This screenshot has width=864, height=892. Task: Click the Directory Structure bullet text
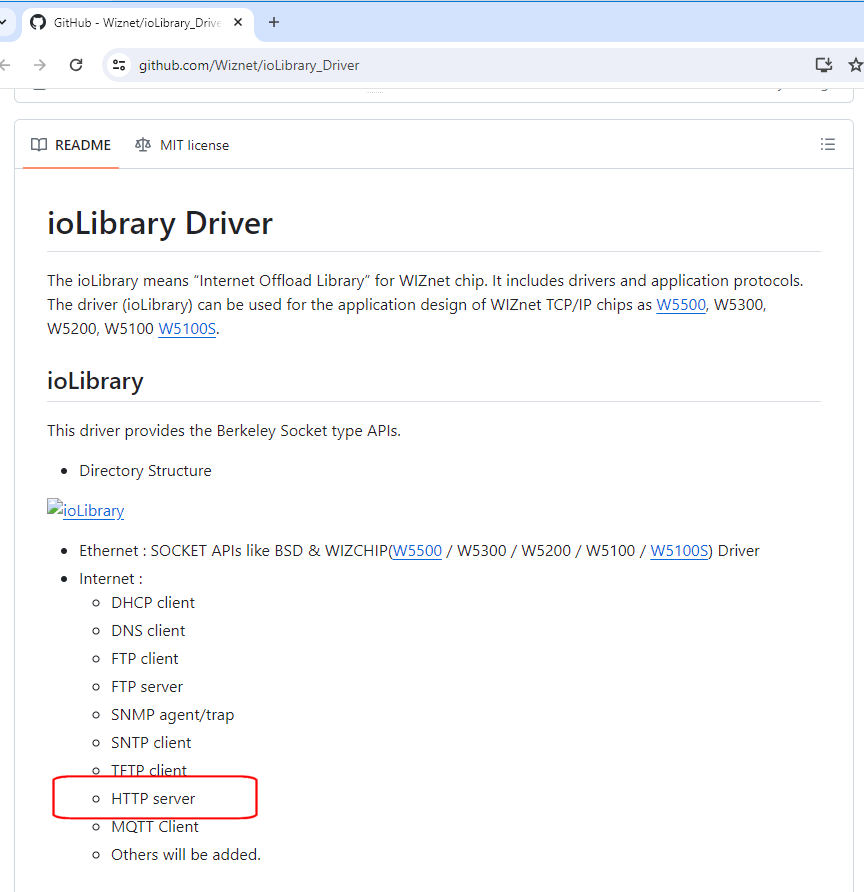pos(145,470)
